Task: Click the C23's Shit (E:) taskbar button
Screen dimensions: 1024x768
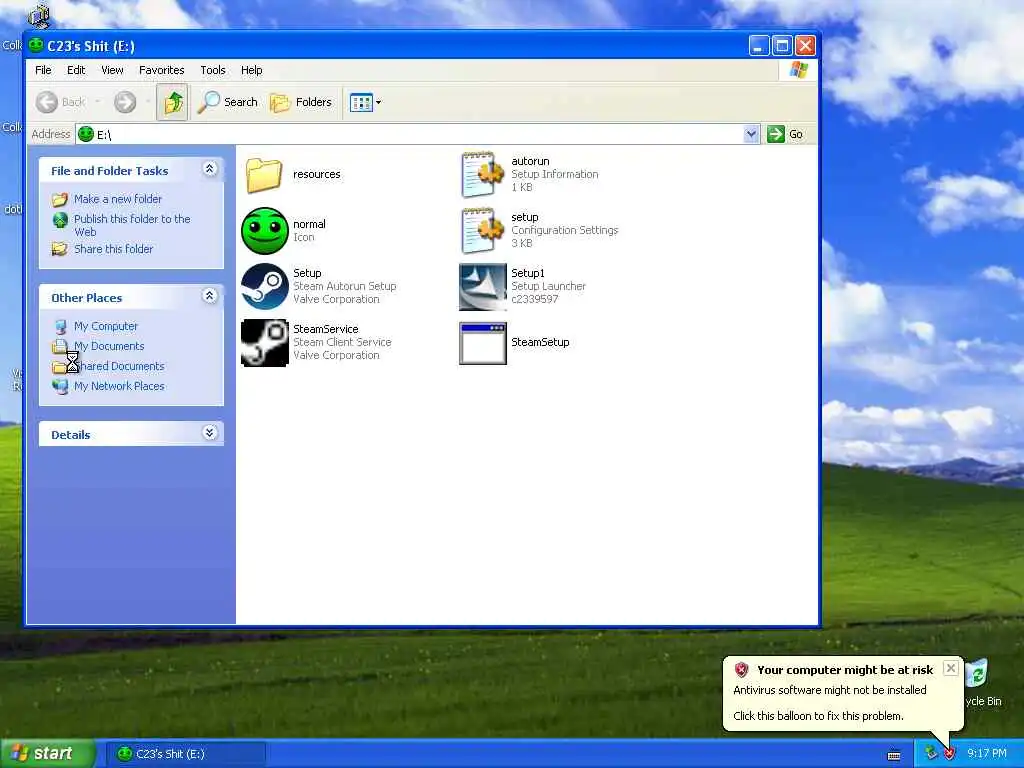Action: tap(185, 754)
